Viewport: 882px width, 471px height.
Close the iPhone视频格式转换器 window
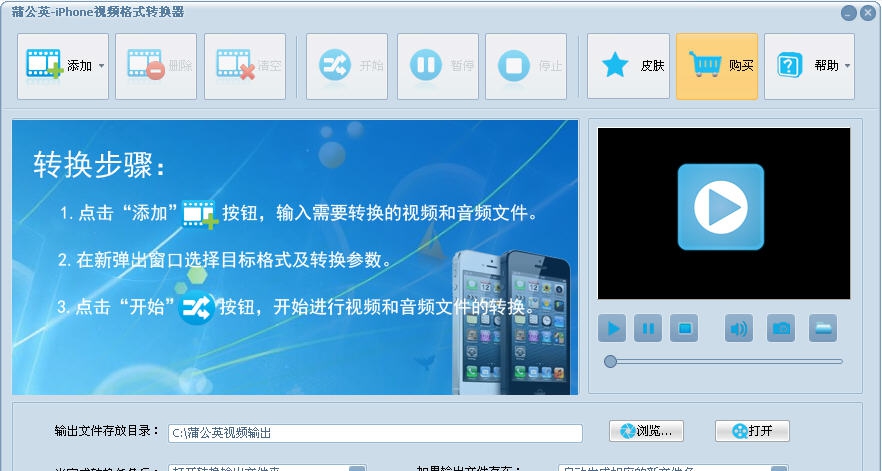tap(868, 13)
